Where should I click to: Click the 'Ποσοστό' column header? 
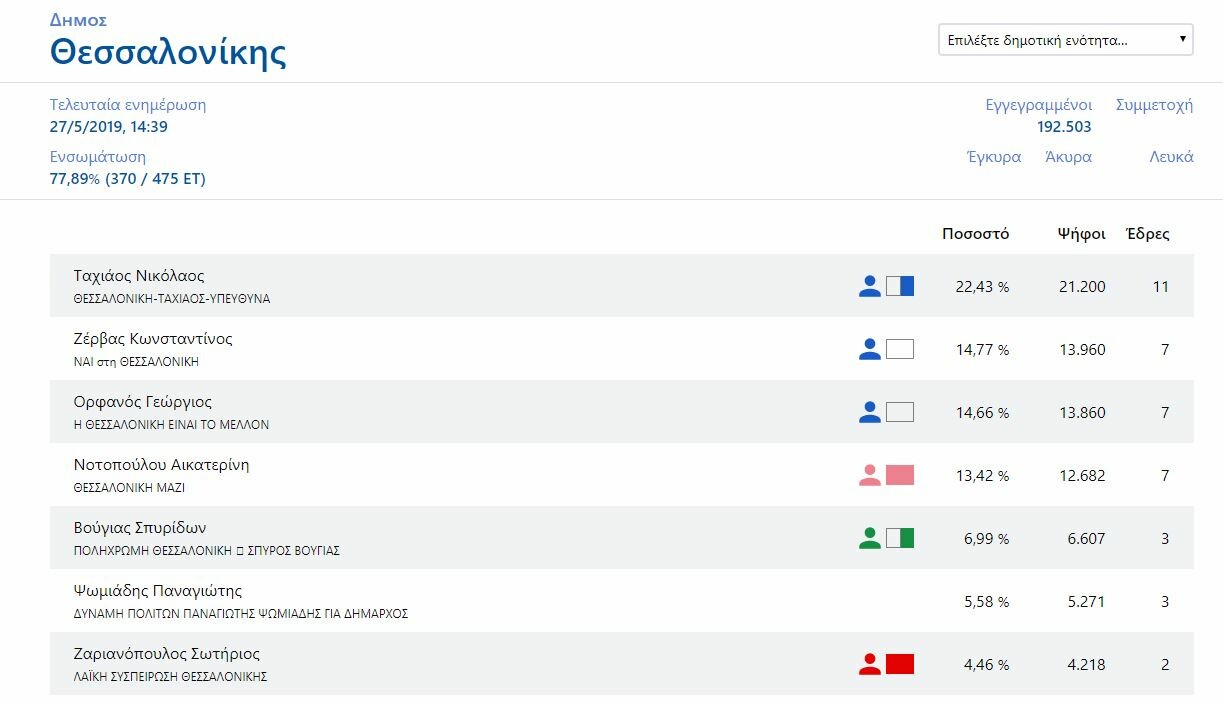(976, 234)
